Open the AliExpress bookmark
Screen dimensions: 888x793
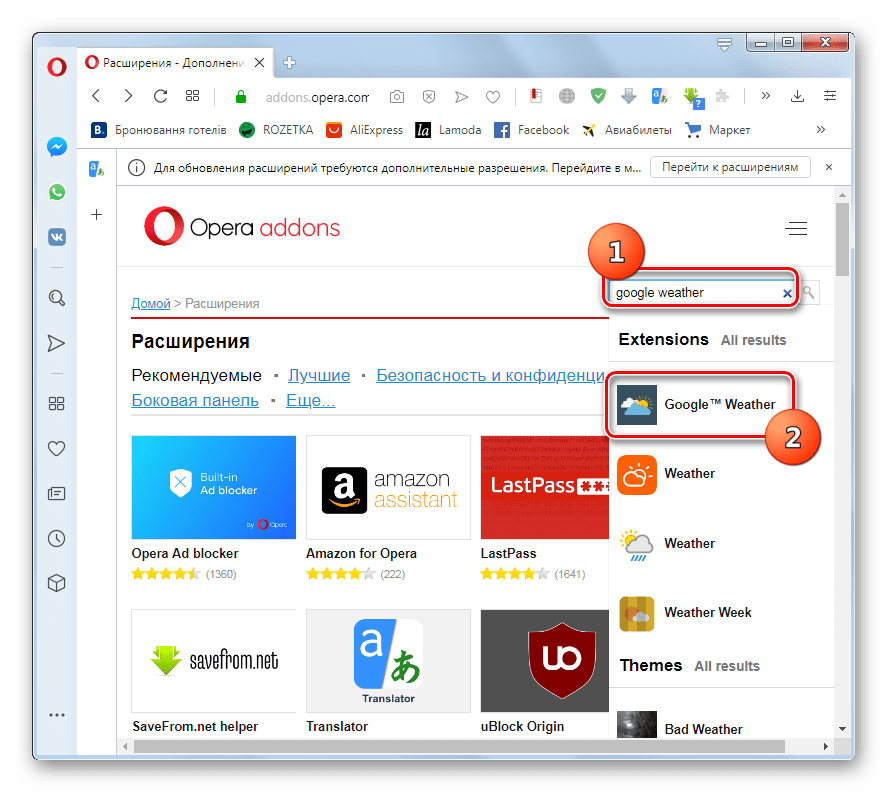(365, 130)
